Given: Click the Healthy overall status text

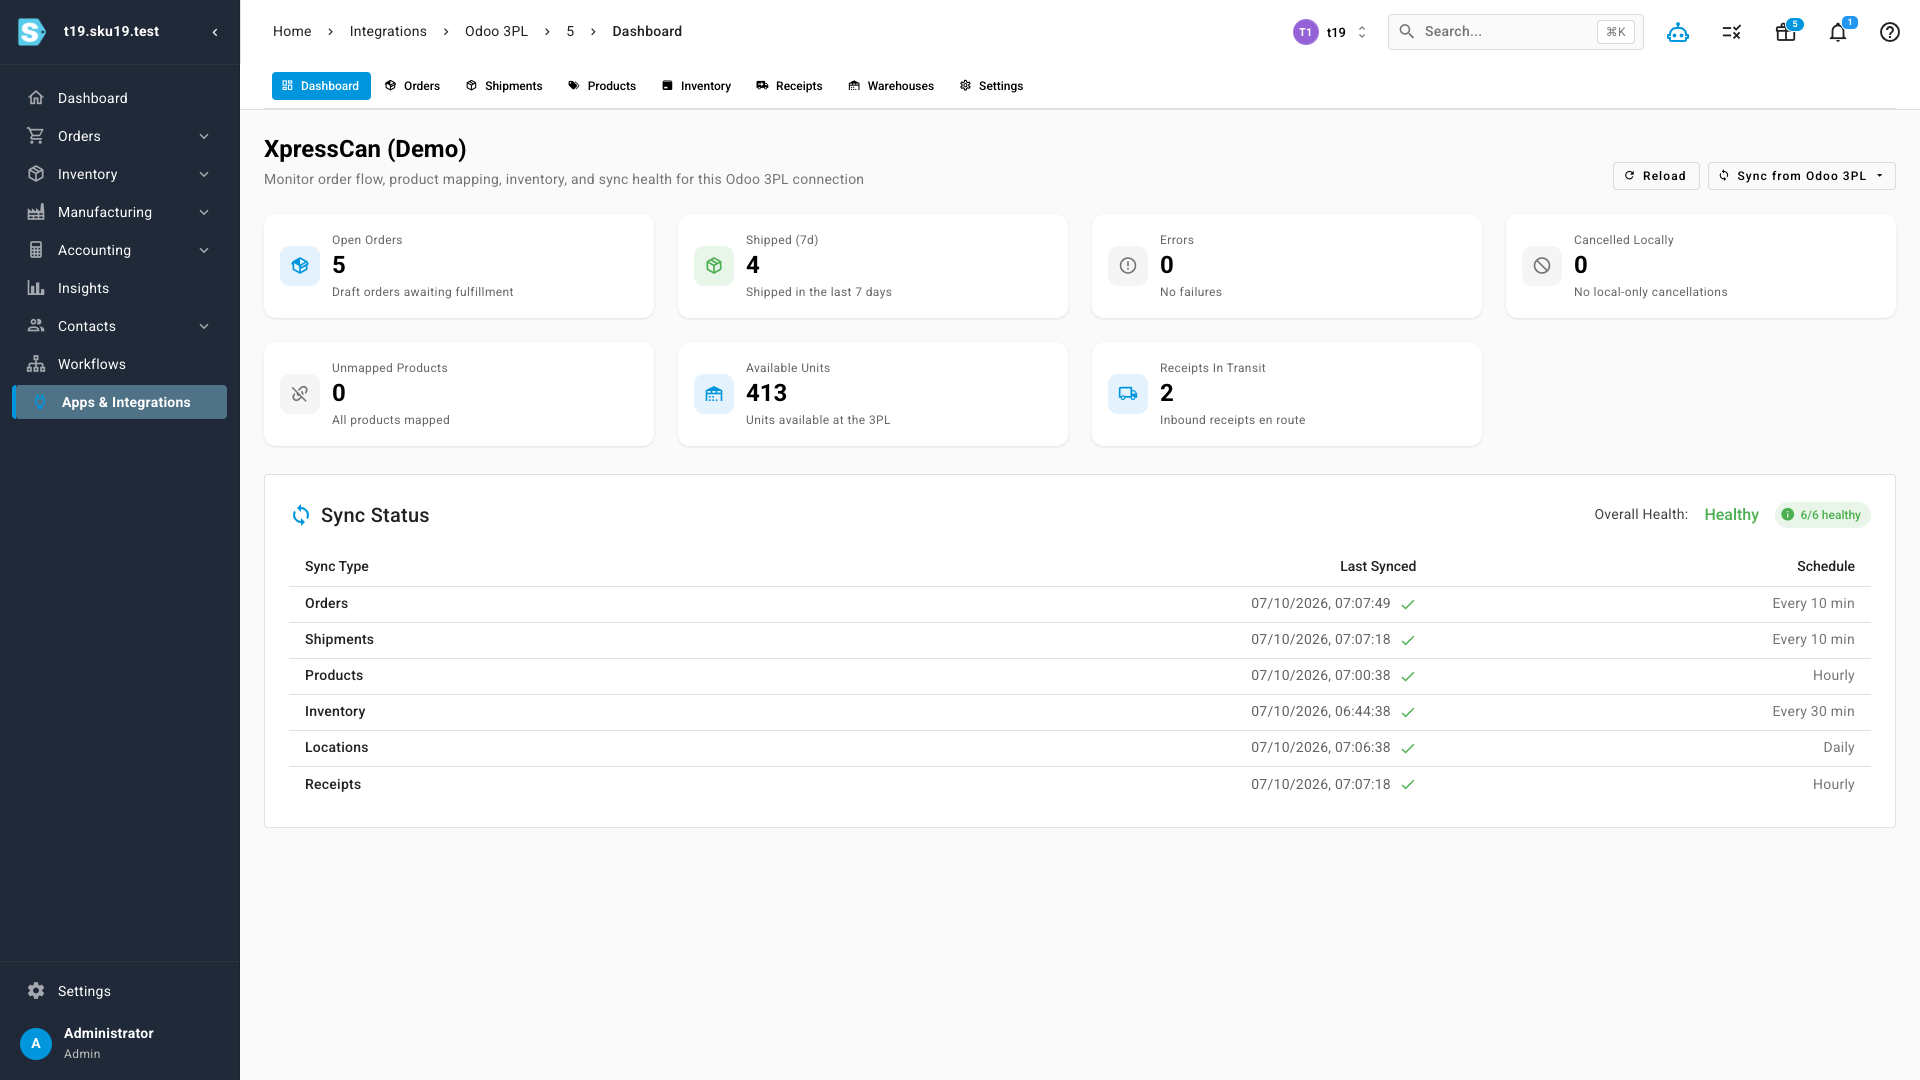Looking at the screenshot, I should [1731, 515].
